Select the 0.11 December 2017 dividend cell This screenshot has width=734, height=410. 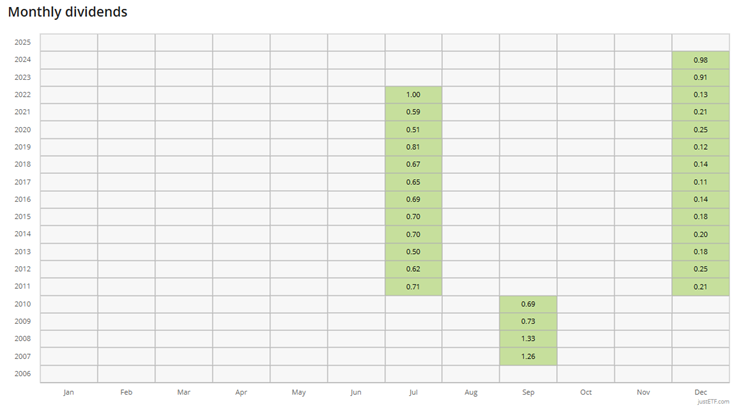(700, 182)
